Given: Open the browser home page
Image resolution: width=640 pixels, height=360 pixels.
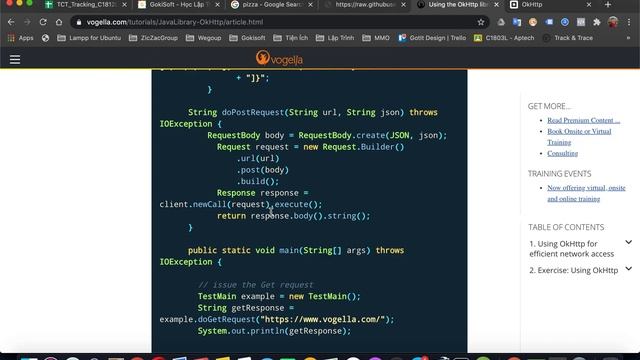Looking at the screenshot, I should coord(59,22).
